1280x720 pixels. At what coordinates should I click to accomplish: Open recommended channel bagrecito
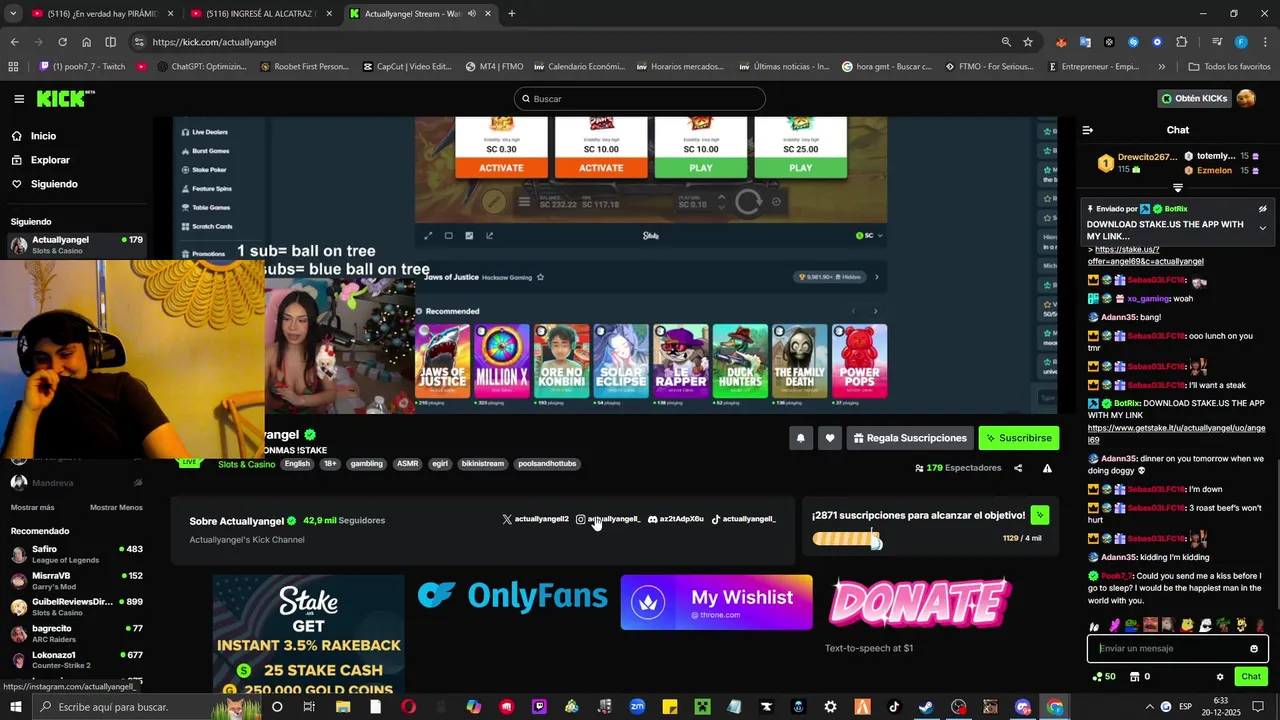coord(76,634)
